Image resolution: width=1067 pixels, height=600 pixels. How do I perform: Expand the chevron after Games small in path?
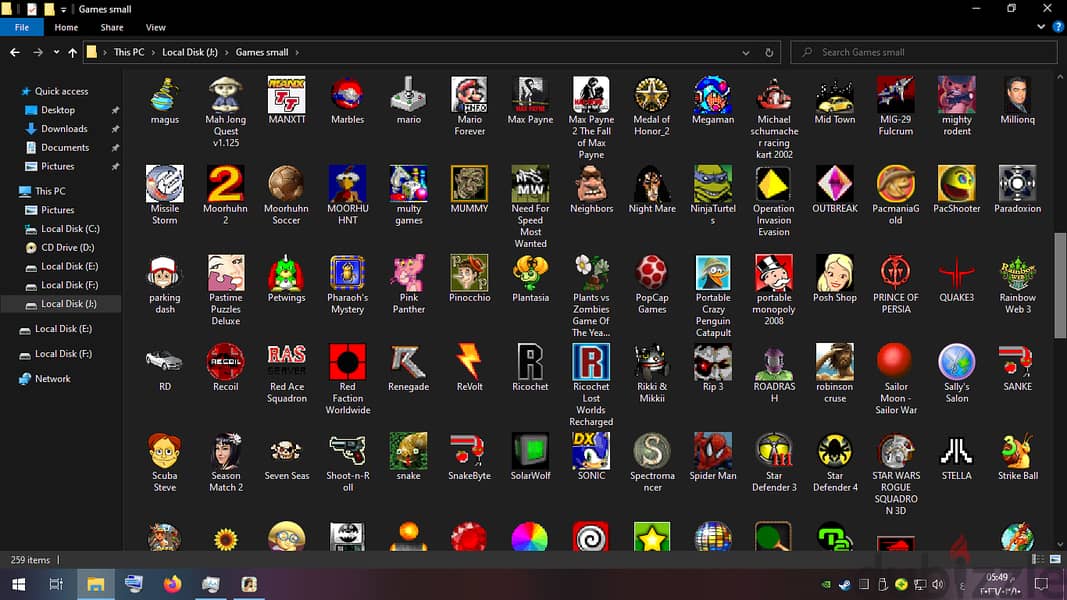[297, 52]
